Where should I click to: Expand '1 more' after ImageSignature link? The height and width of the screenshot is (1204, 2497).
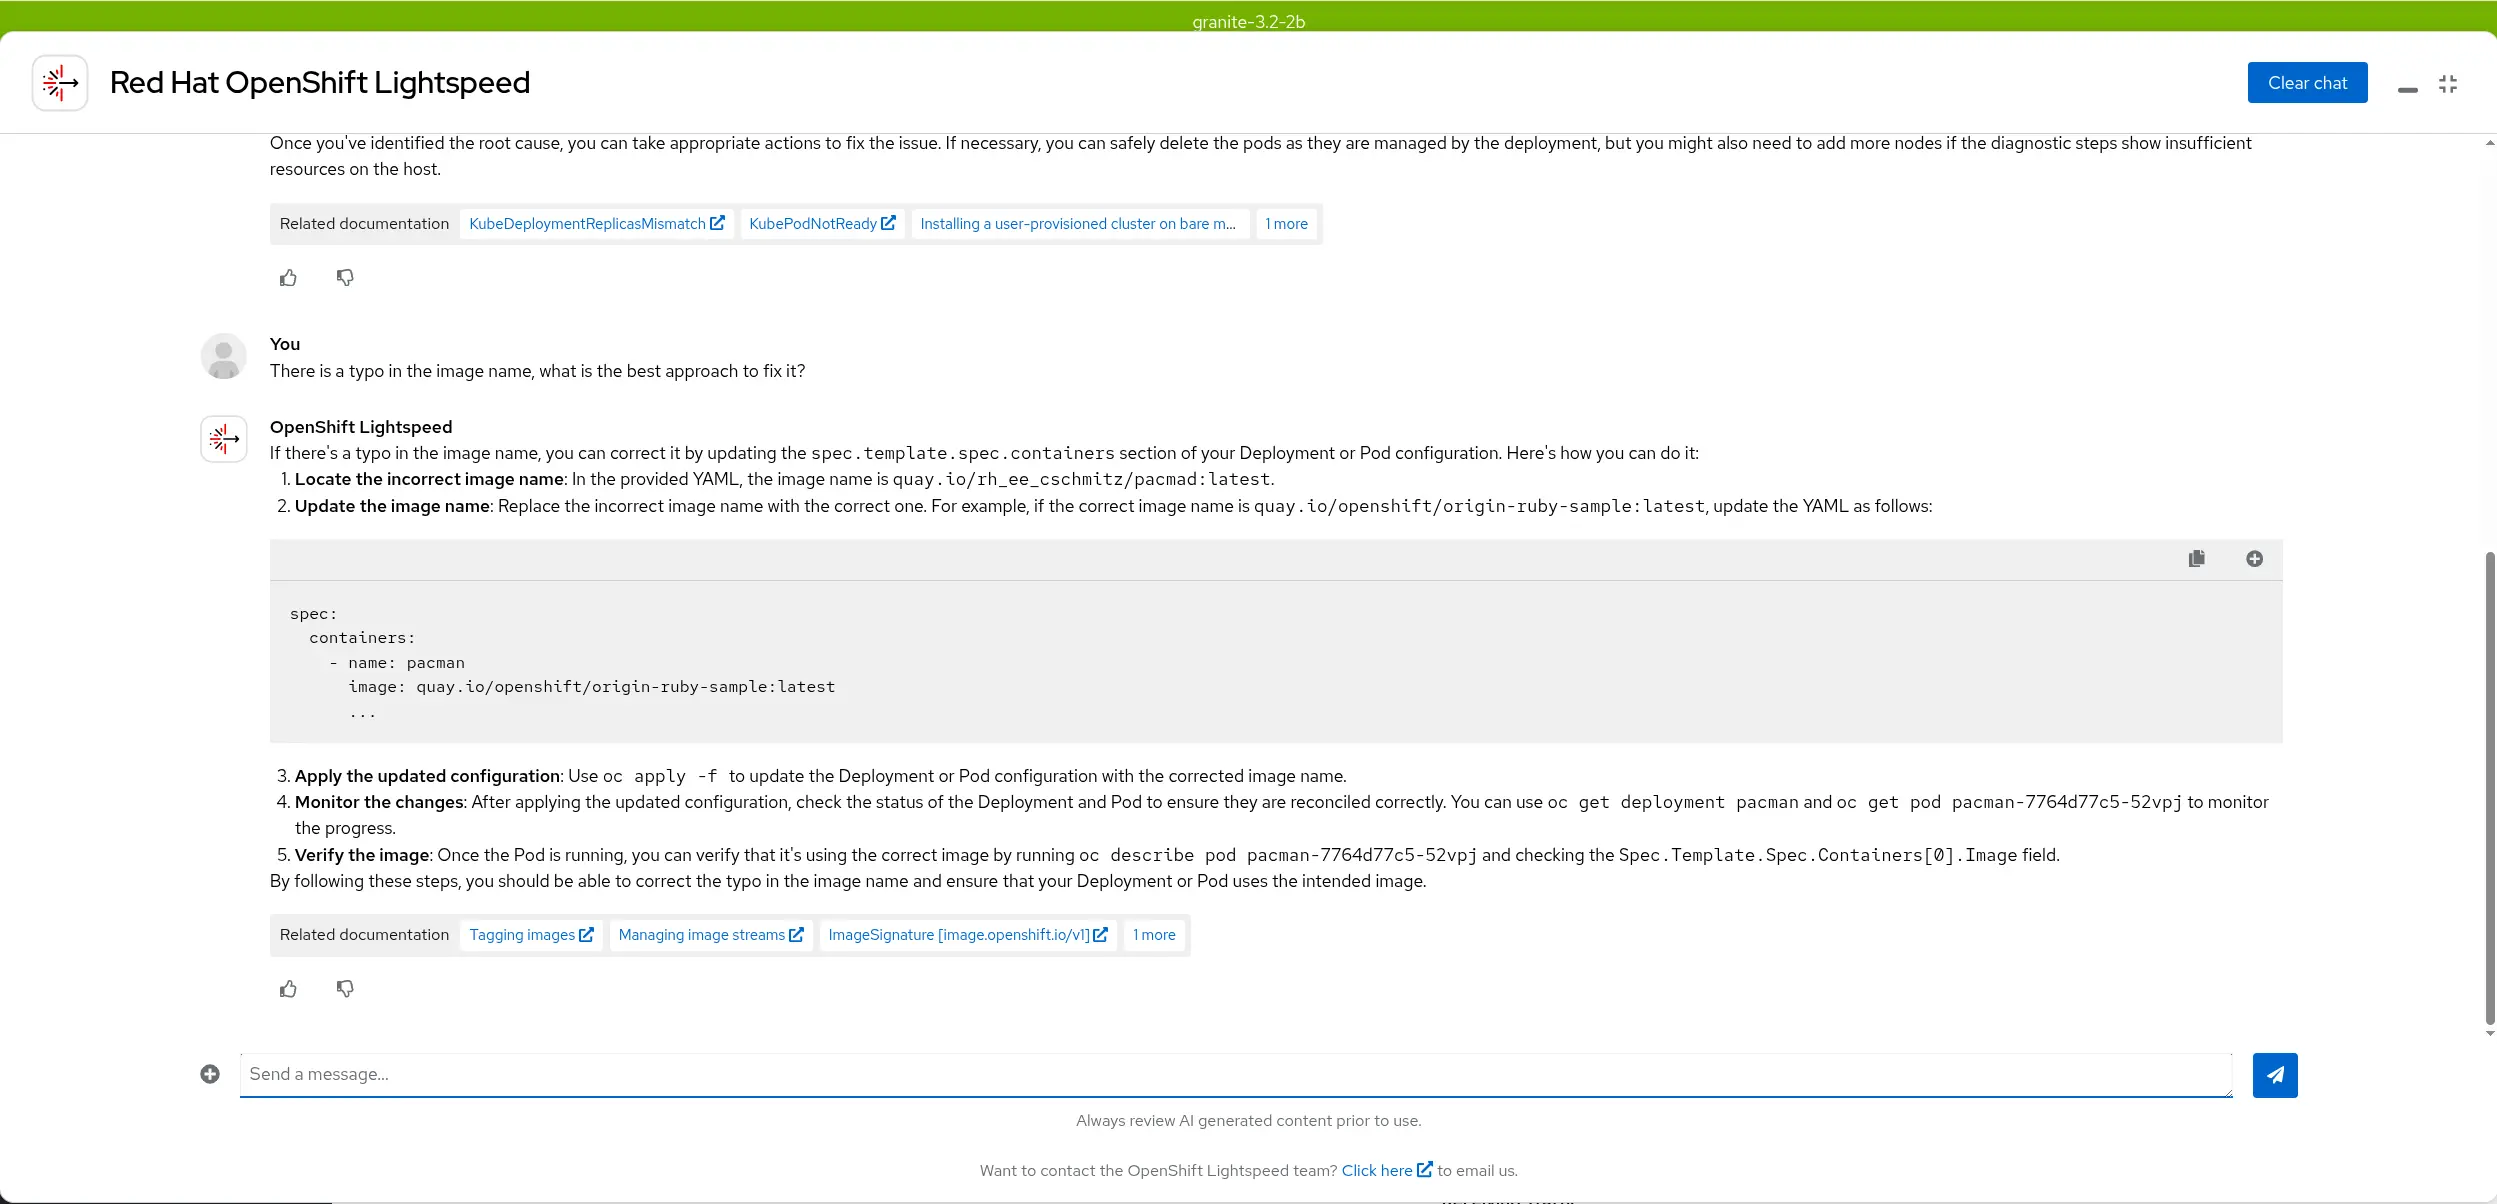pyautogui.click(x=1154, y=935)
